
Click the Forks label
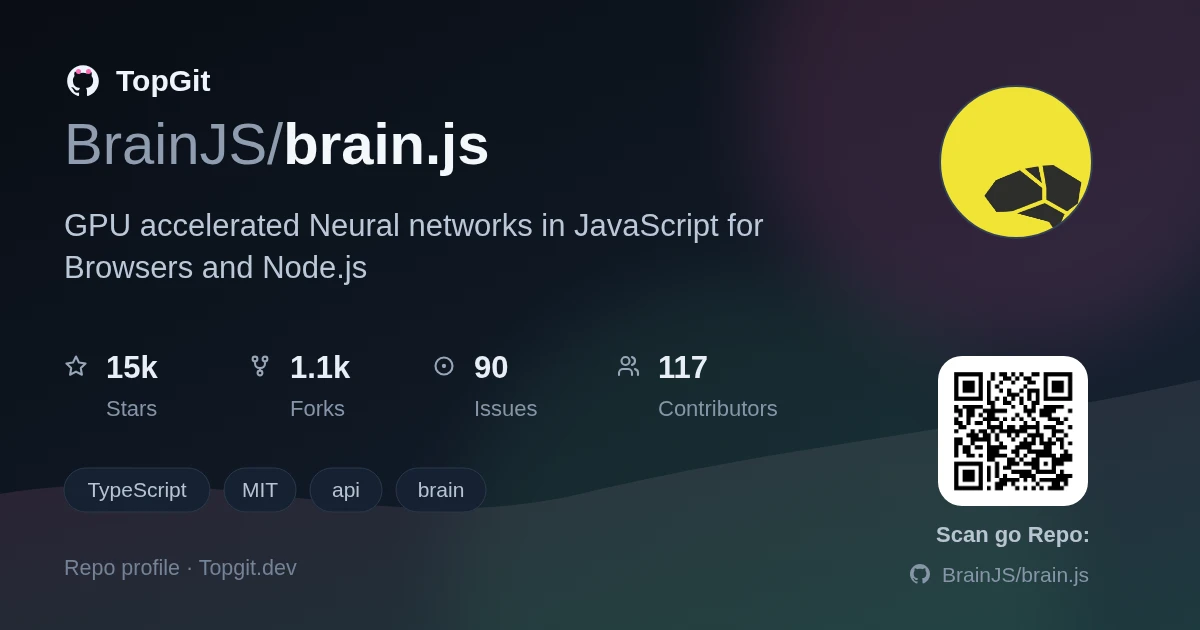pos(317,408)
